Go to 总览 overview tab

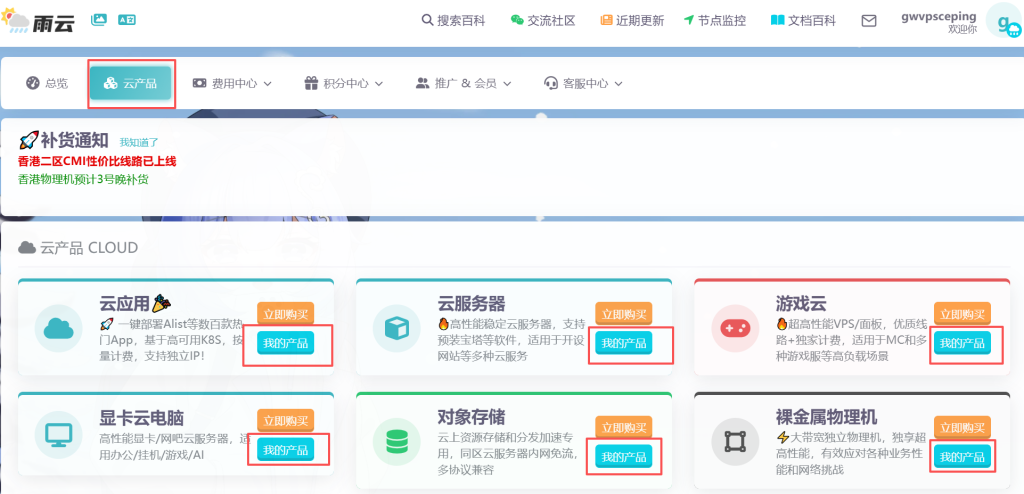tap(47, 83)
